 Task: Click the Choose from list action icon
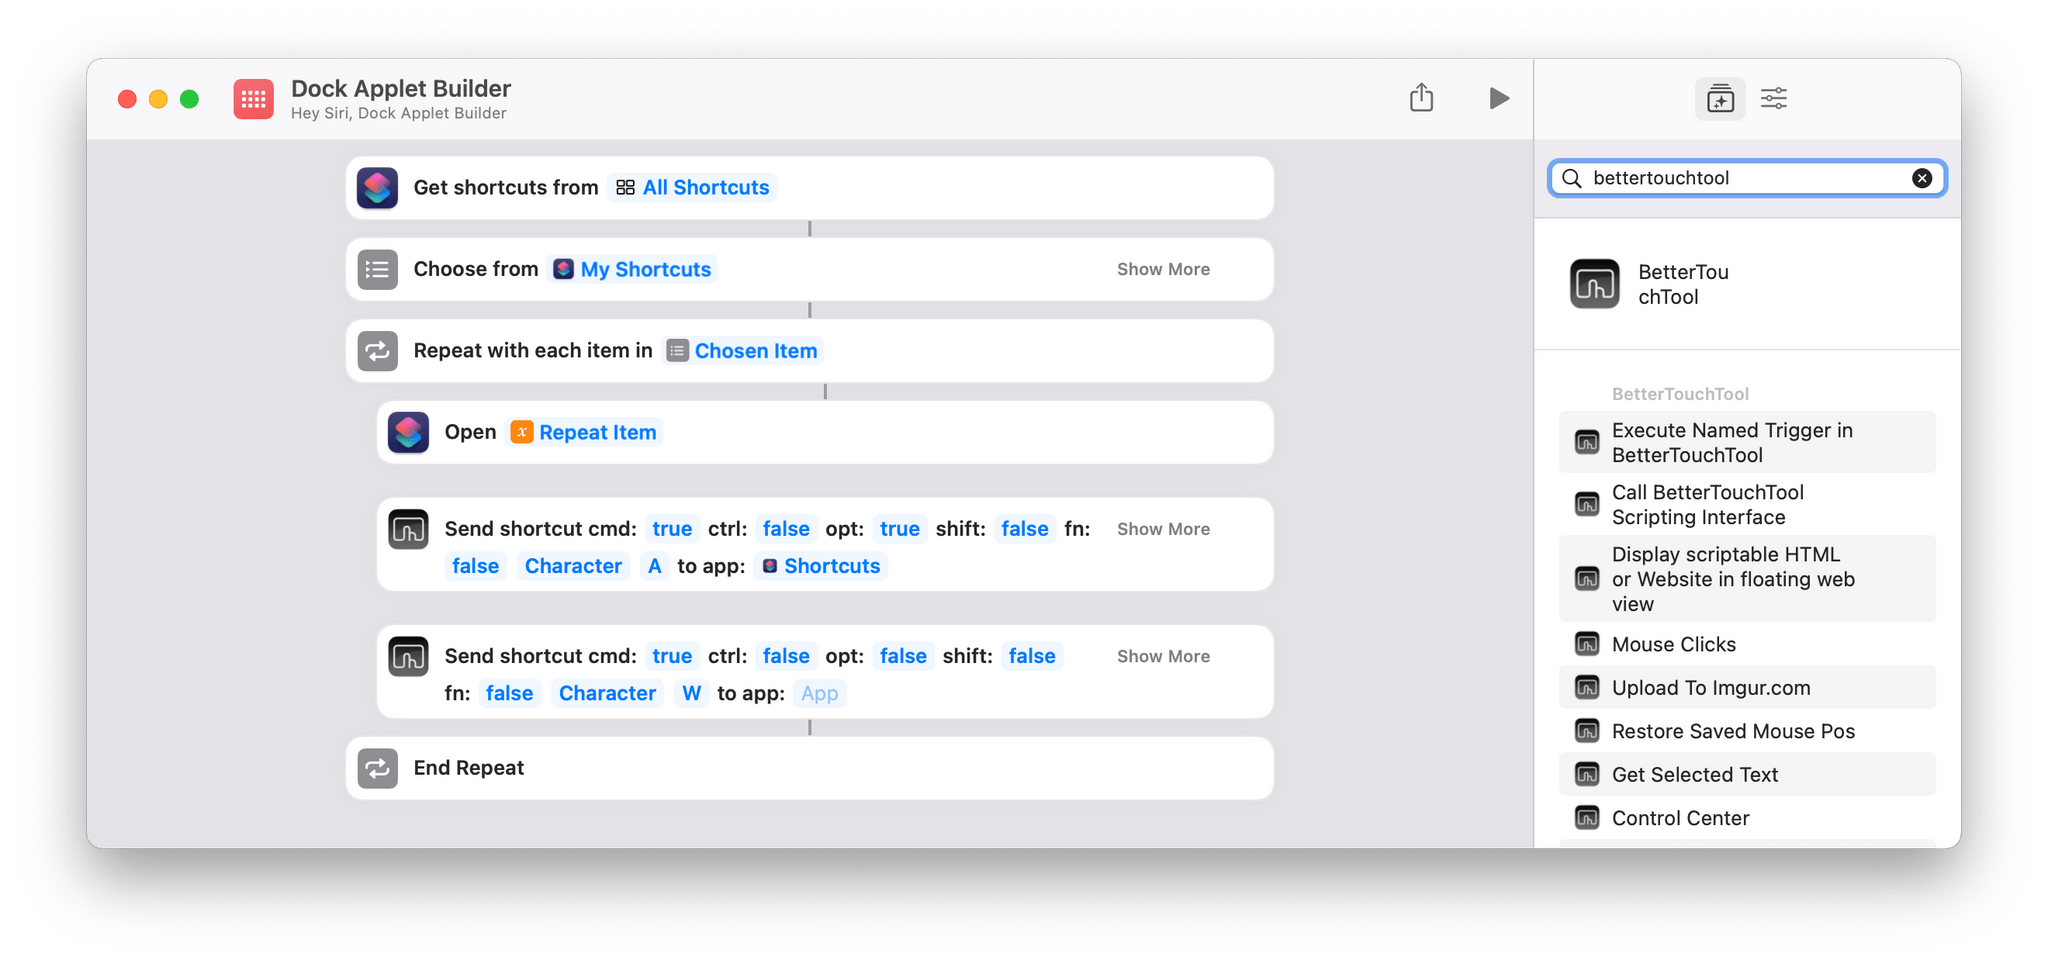(377, 269)
